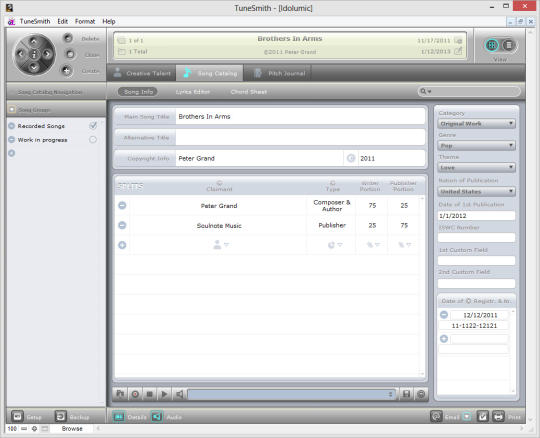The height and width of the screenshot is (438, 540).
Task: Click the Create record plus icon
Action: [x=66, y=71]
